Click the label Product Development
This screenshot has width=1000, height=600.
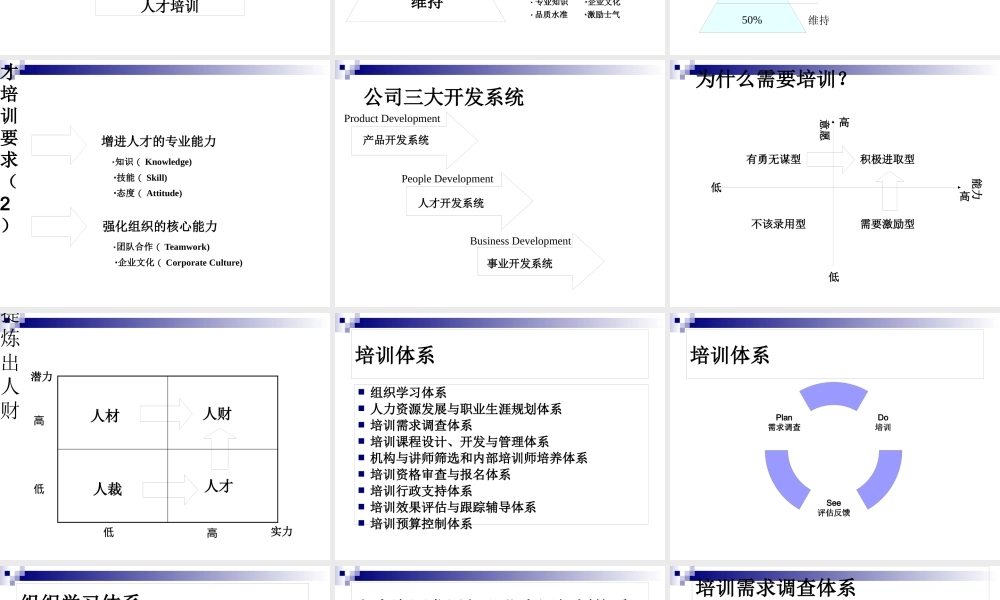point(392,119)
